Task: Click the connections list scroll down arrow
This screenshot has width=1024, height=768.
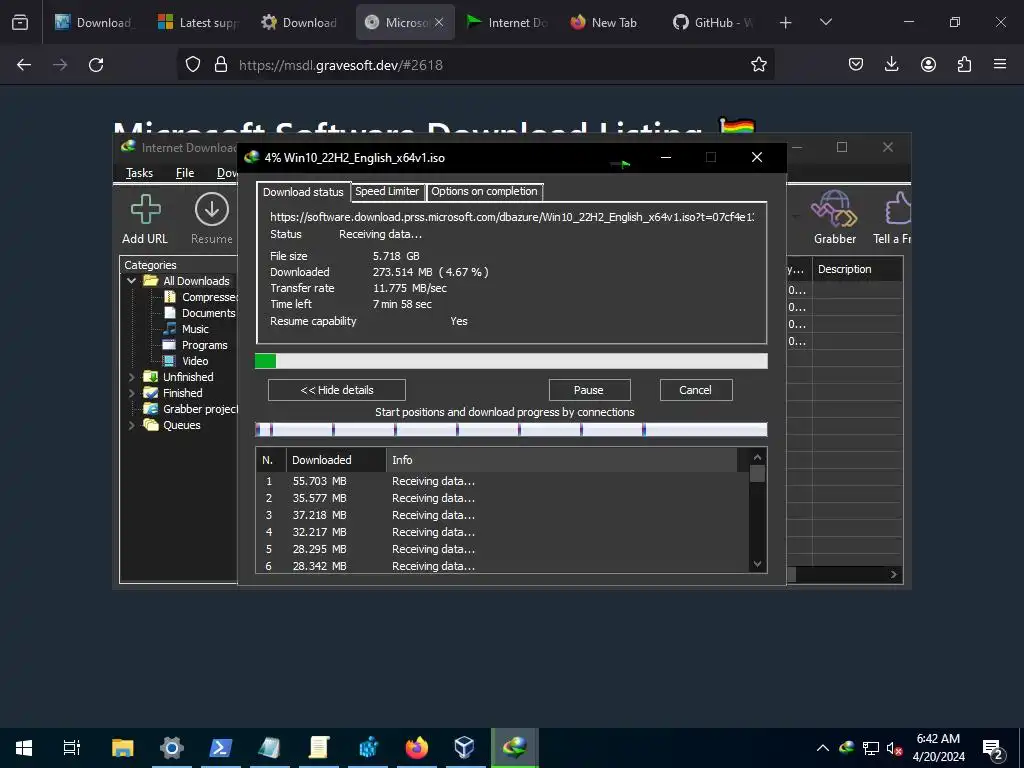Action: pyautogui.click(x=758, y=564)
